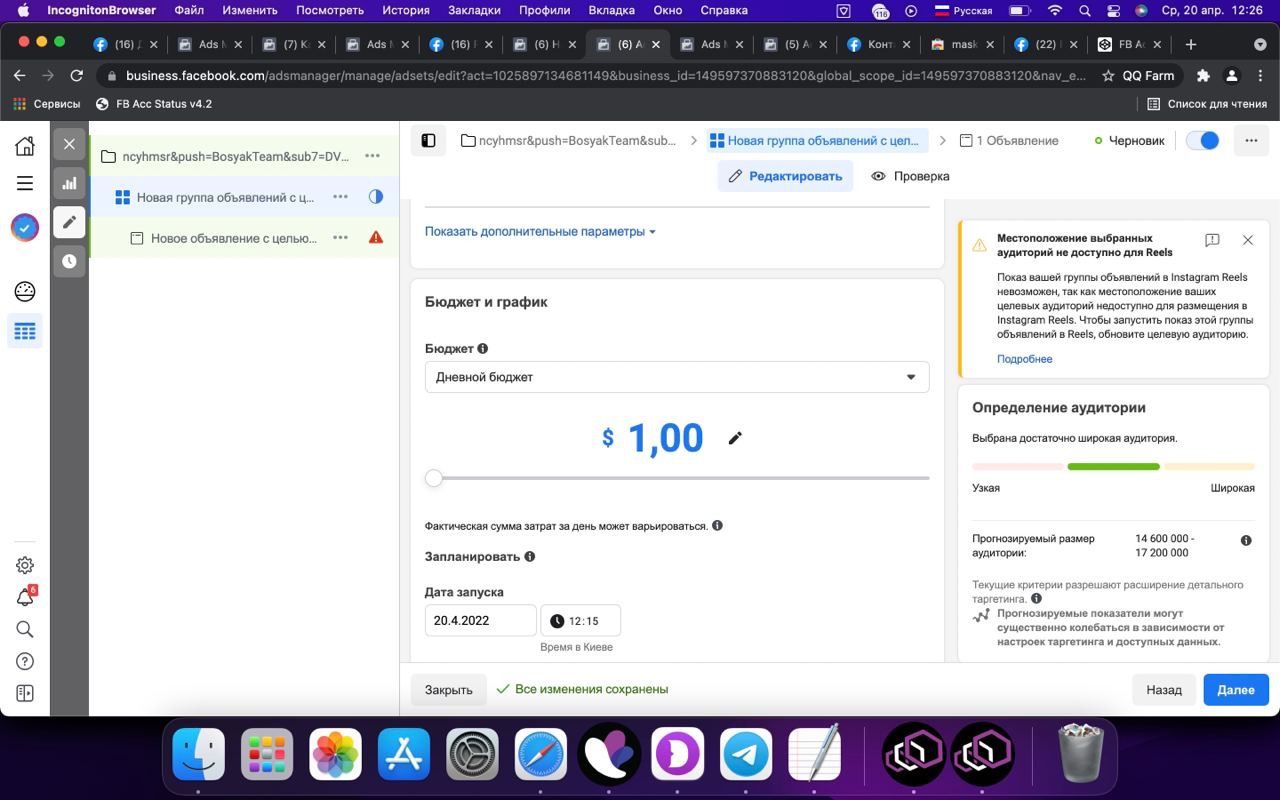The image size is (1280, 800).
Task: Open the bar chart view icon
Action: point(69,183)
